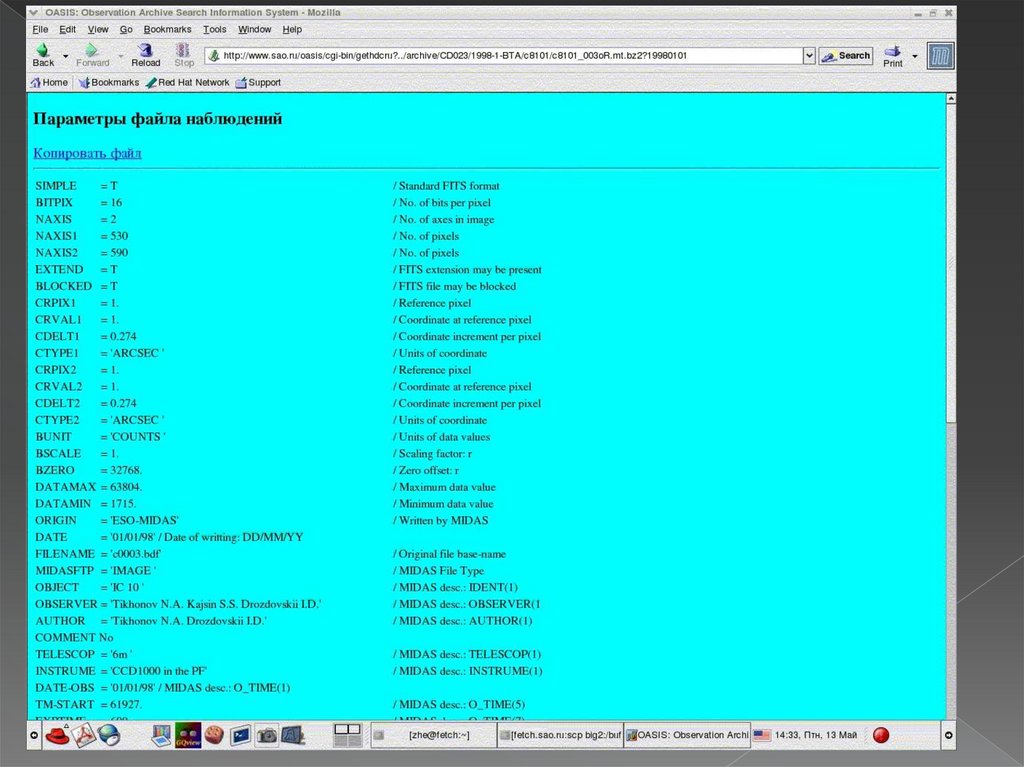Image resolution: width=1024 pixels, height=767 pixels.
Task: Open the Print options dropdown arrow
Action: click(x=914, y=56)
